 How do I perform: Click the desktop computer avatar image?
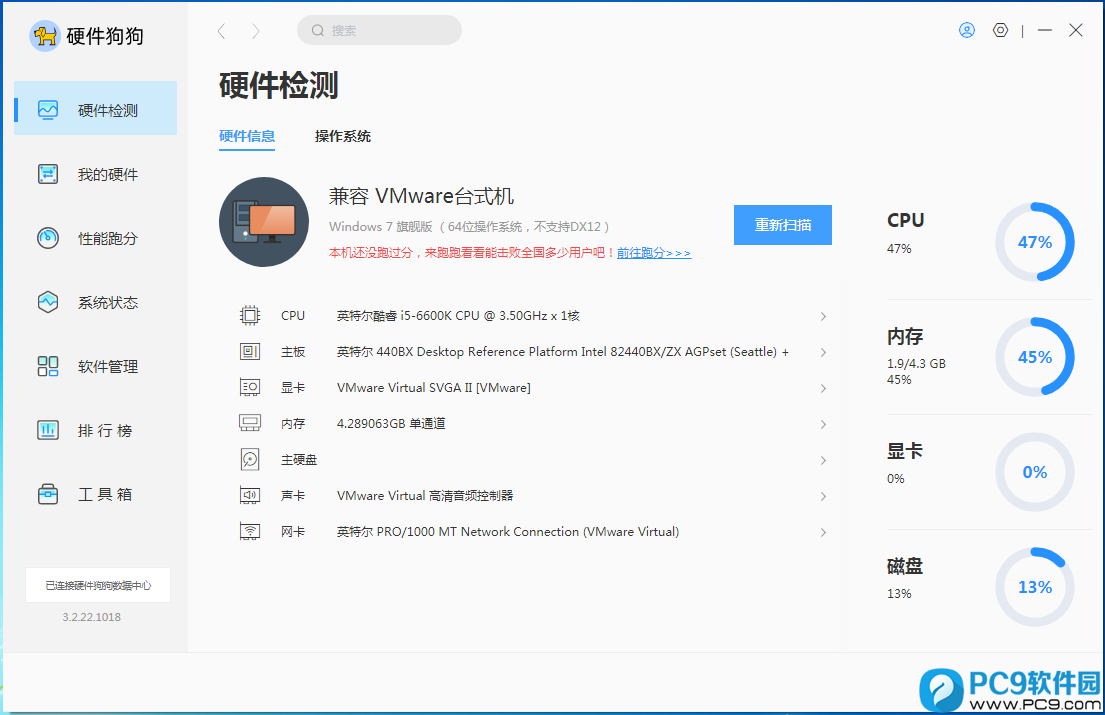click(264, 222)
